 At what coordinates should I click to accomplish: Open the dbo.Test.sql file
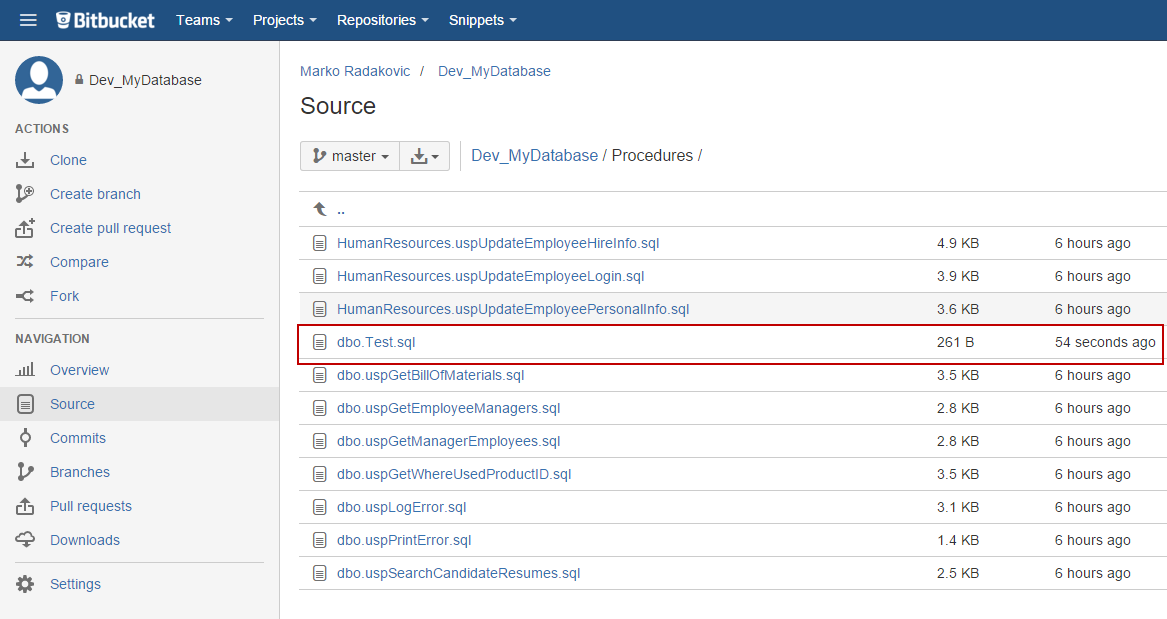pos(376,342)
